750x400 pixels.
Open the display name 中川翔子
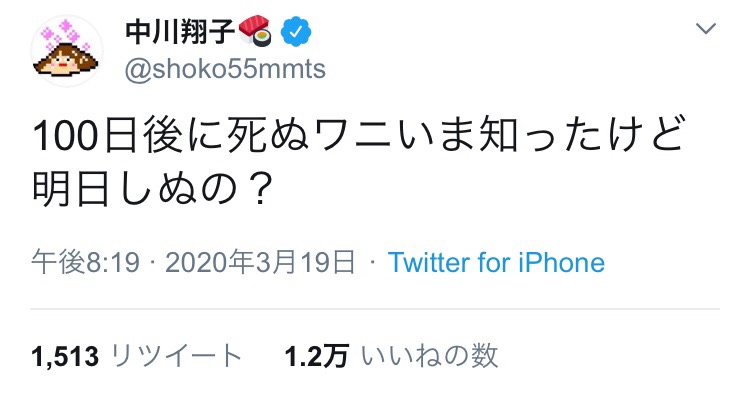pos(180,32)
